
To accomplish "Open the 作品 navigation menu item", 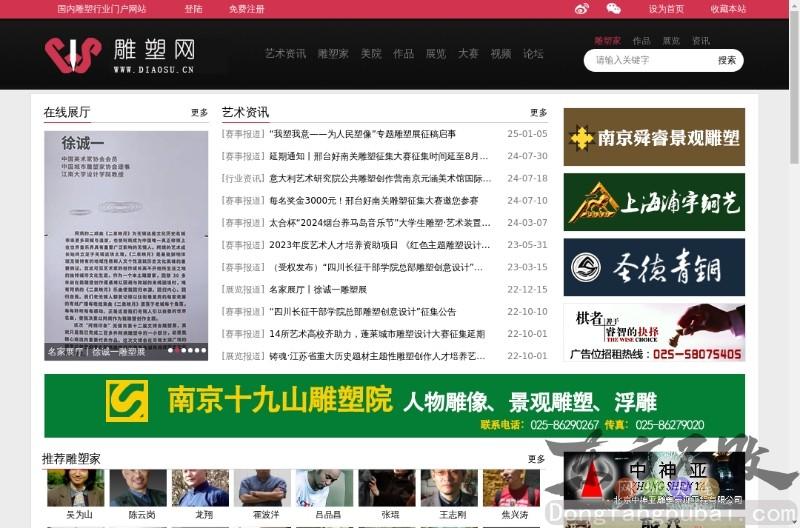I will (403, 54).
